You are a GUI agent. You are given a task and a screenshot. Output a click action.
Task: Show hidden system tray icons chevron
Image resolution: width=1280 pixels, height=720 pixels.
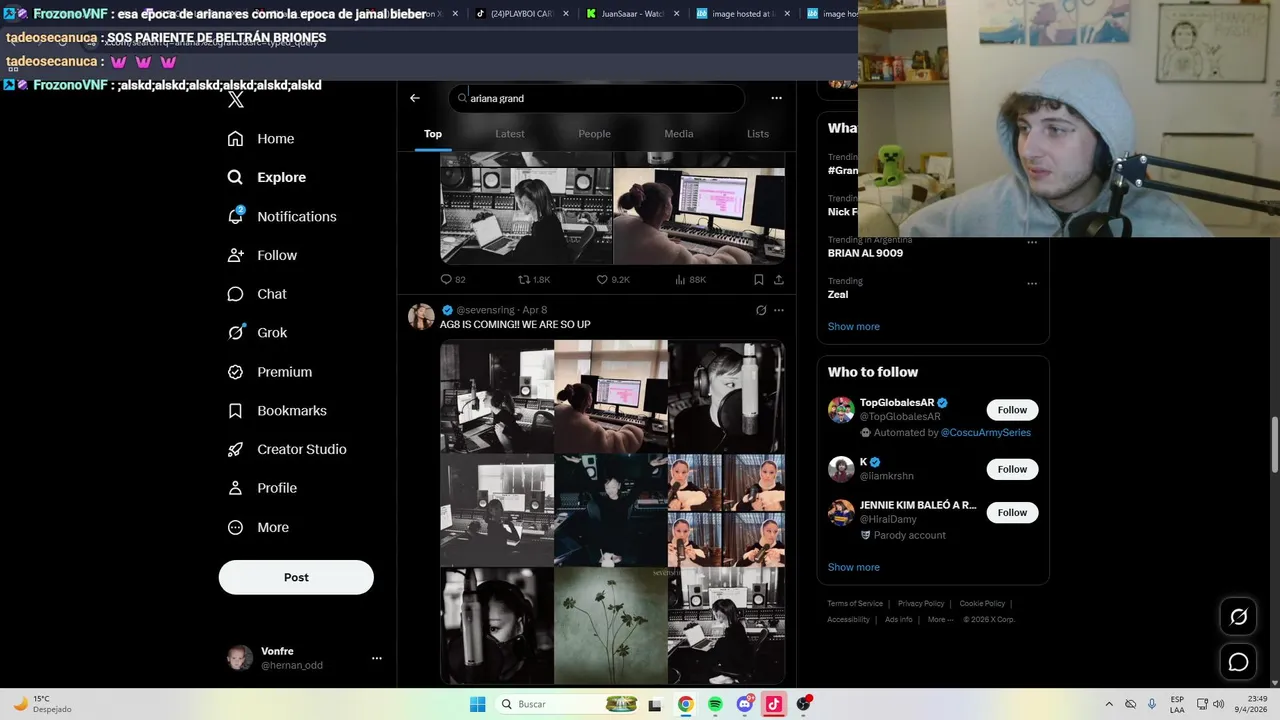click(x=1109, y=704)
